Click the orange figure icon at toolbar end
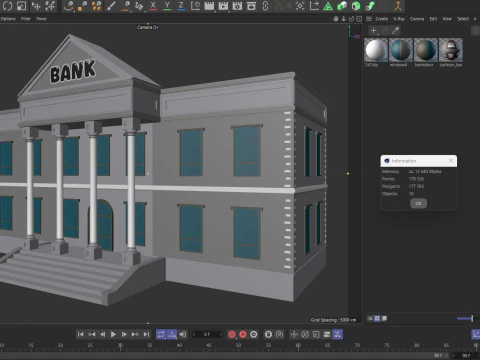The width and height of the screenshot is (480, 360). point(398,6)
